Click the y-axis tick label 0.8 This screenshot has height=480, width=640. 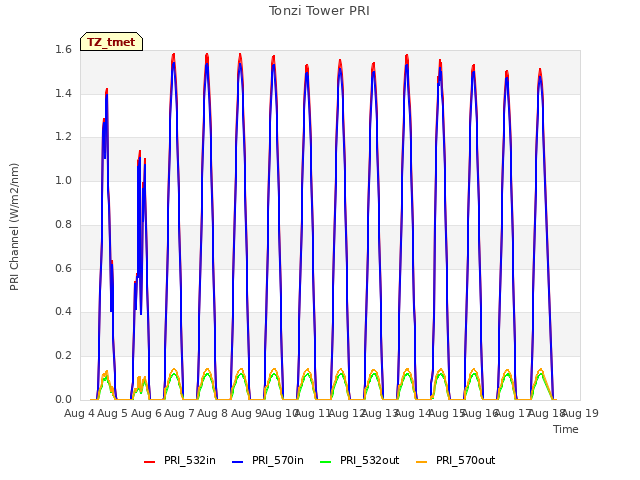pyautogui.click(x=63, y=224)
